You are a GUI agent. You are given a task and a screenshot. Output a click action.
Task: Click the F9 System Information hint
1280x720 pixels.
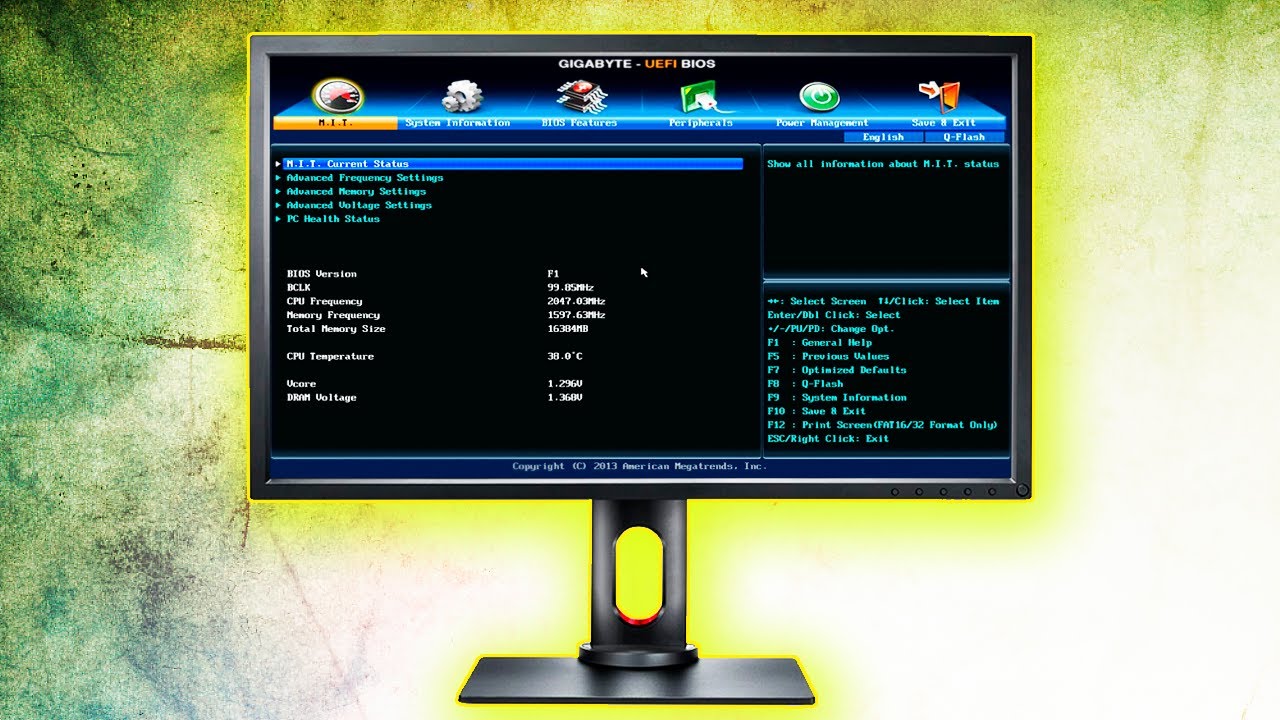click(837, 398)
